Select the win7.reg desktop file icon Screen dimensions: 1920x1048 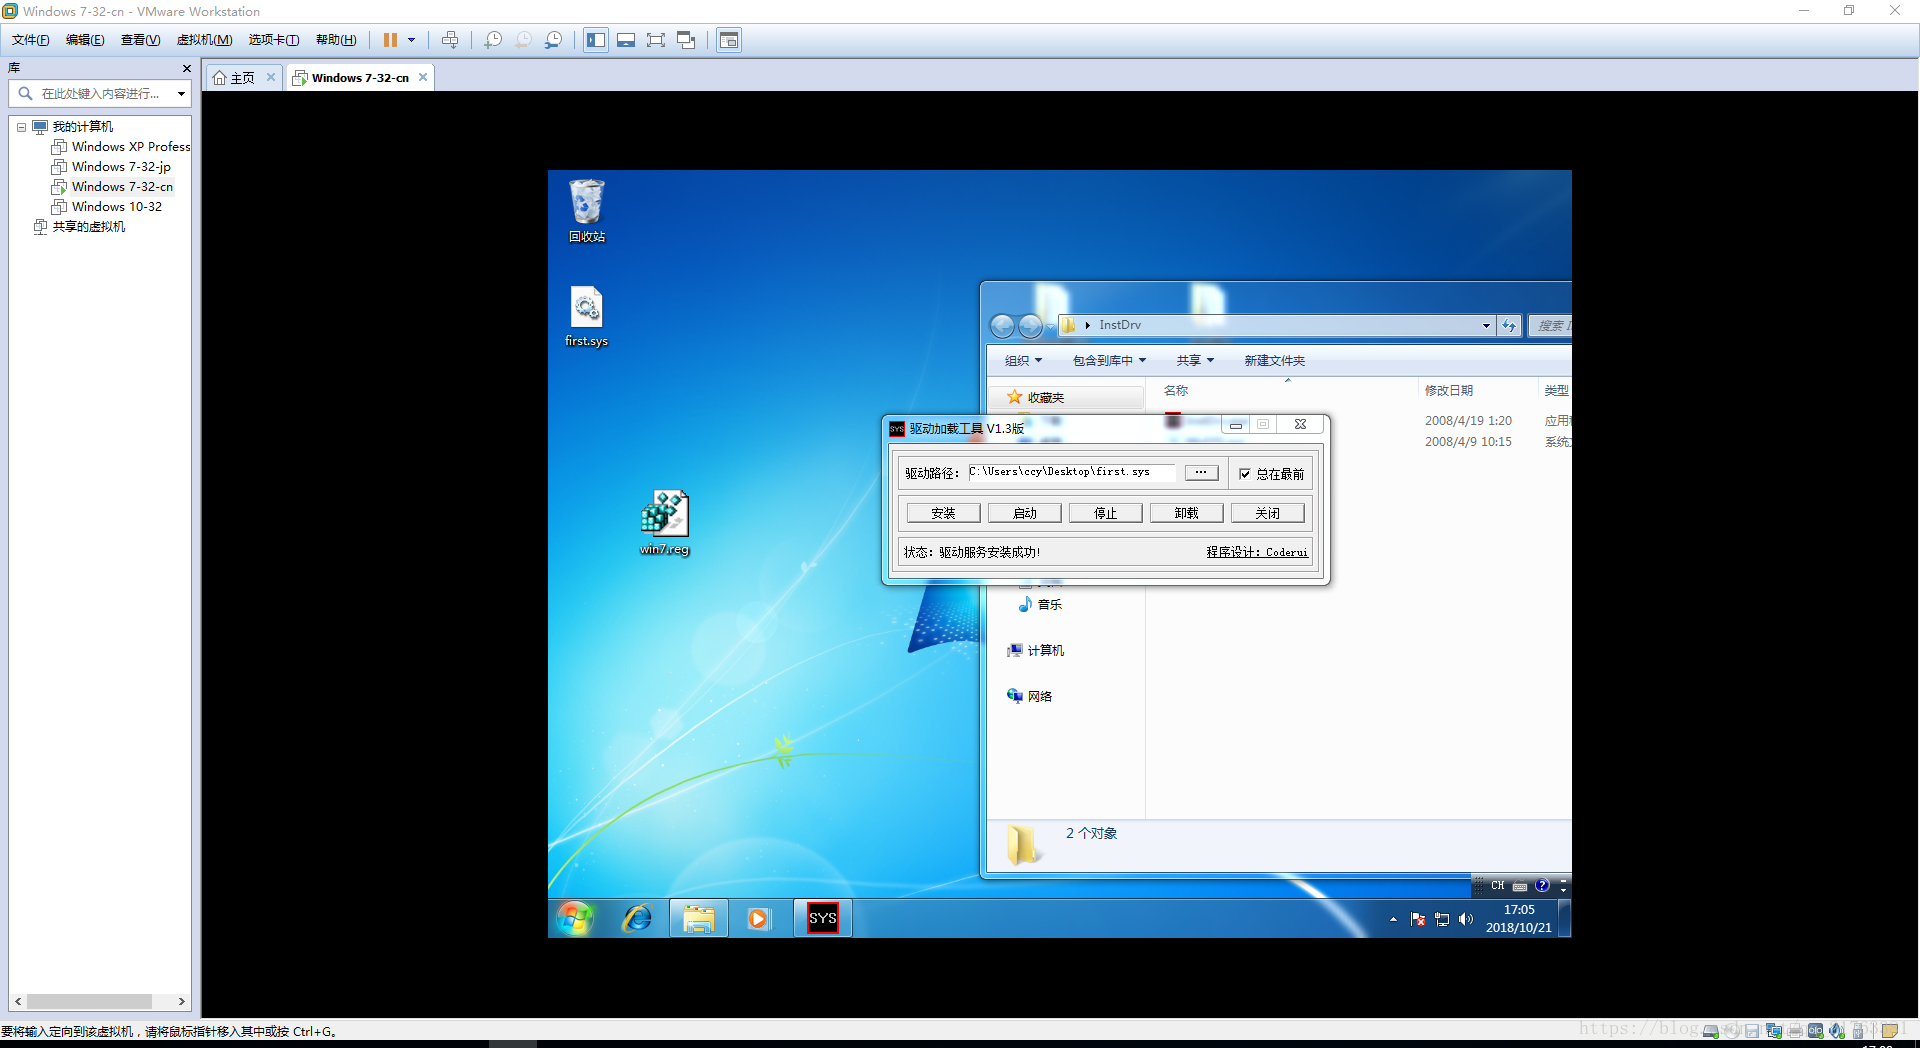[665, 523]
